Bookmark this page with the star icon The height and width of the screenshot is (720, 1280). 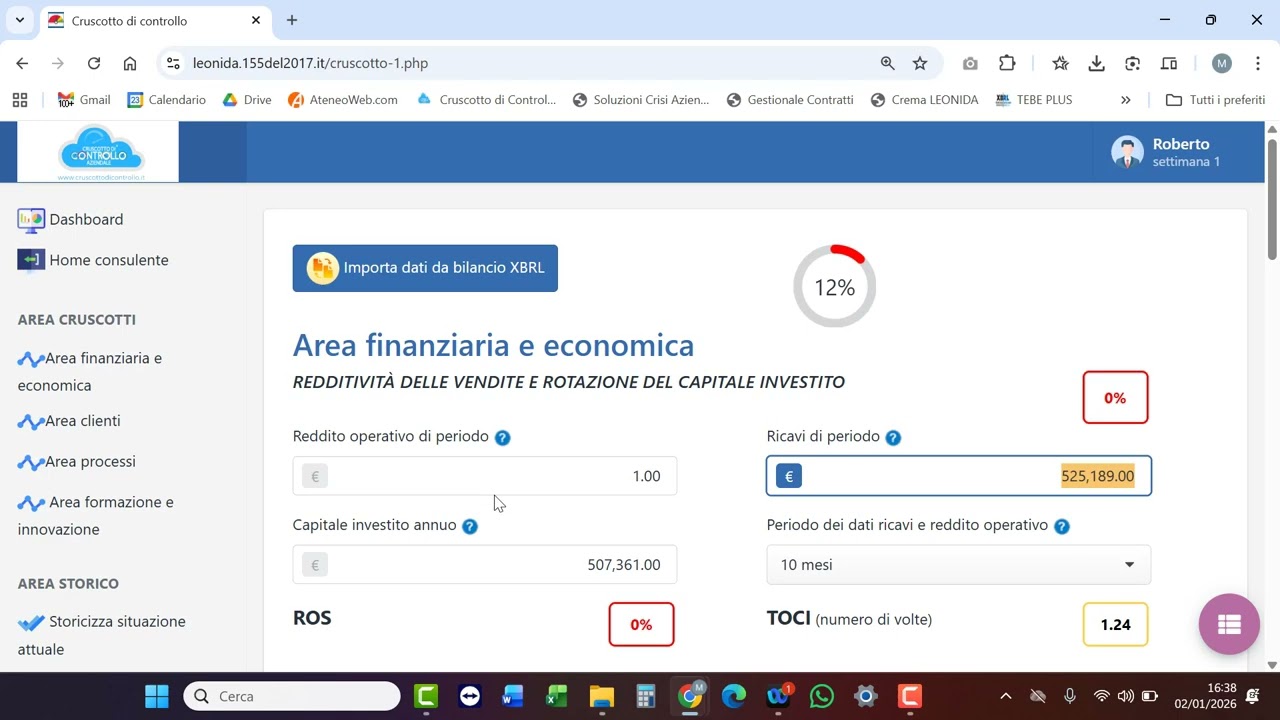pos(920,63)
